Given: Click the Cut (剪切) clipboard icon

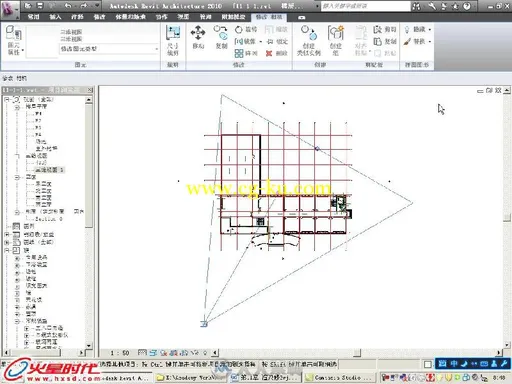Looking at the screenshot, I should (x=377, y=29).
